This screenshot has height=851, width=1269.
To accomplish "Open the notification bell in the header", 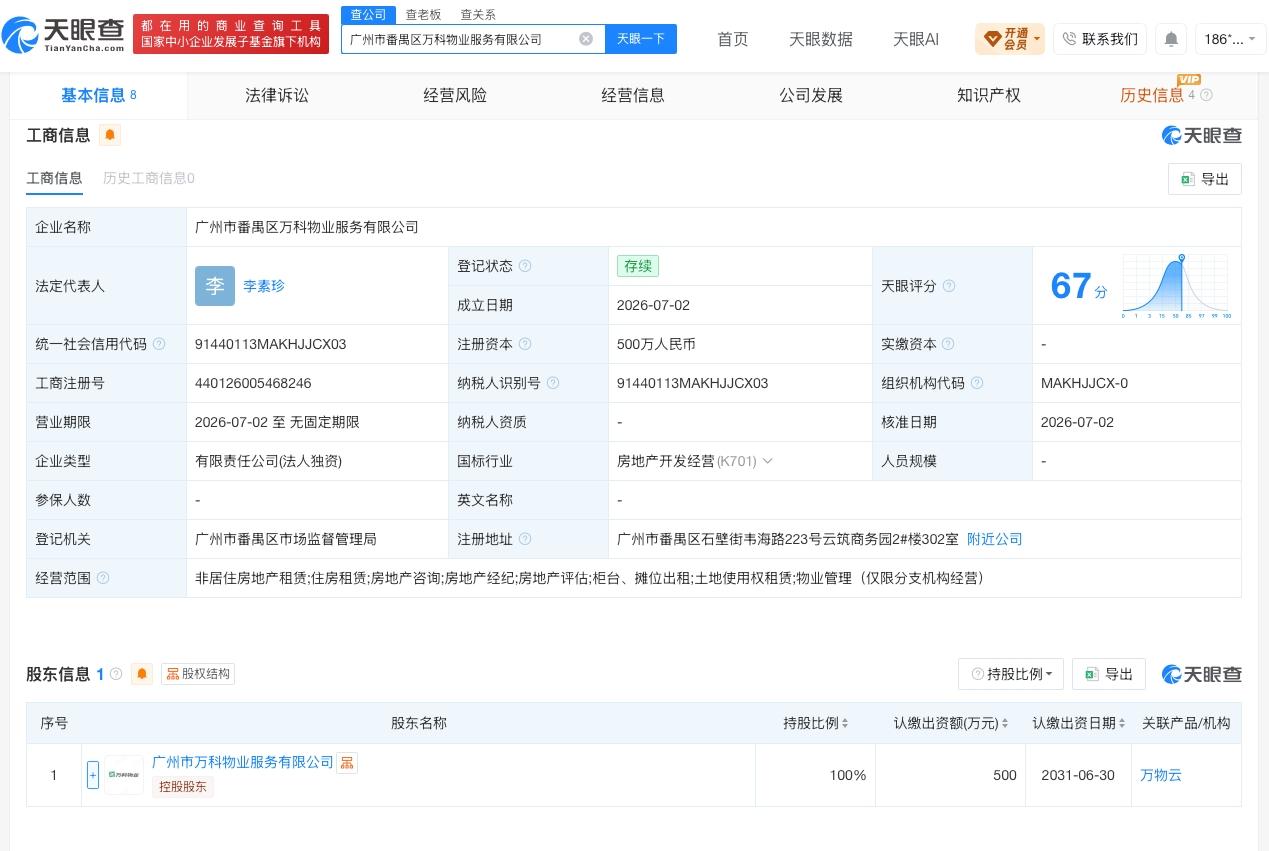I will (x=1171, y=39).
